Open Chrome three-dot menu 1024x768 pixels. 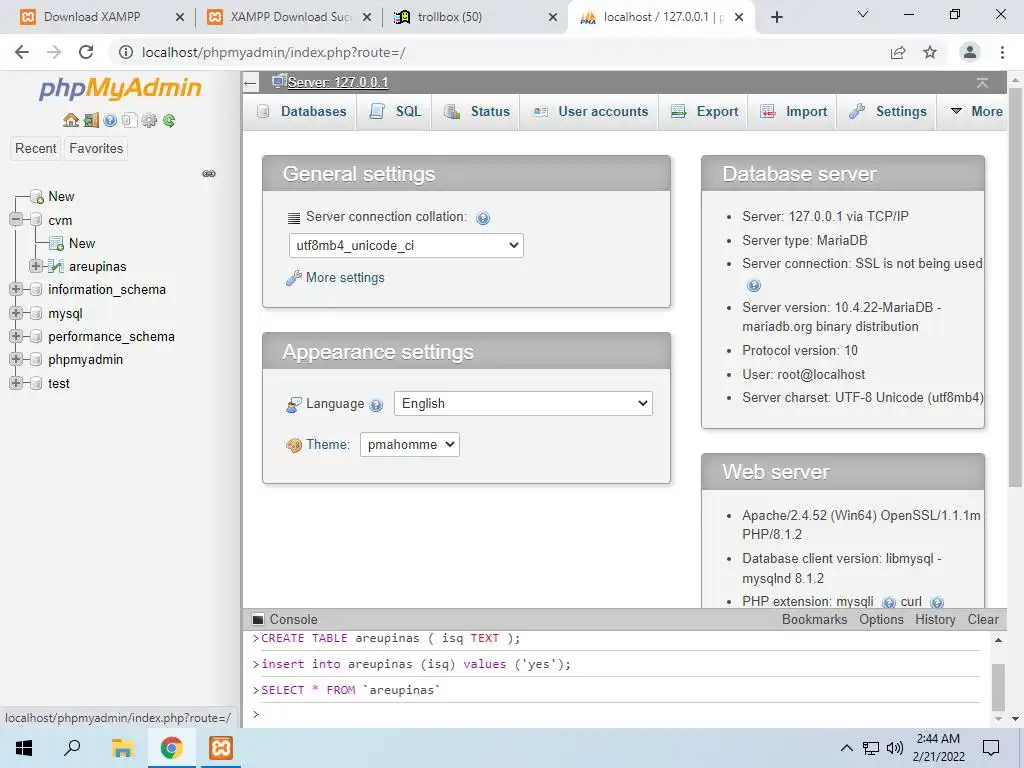tap(1002, 52)
